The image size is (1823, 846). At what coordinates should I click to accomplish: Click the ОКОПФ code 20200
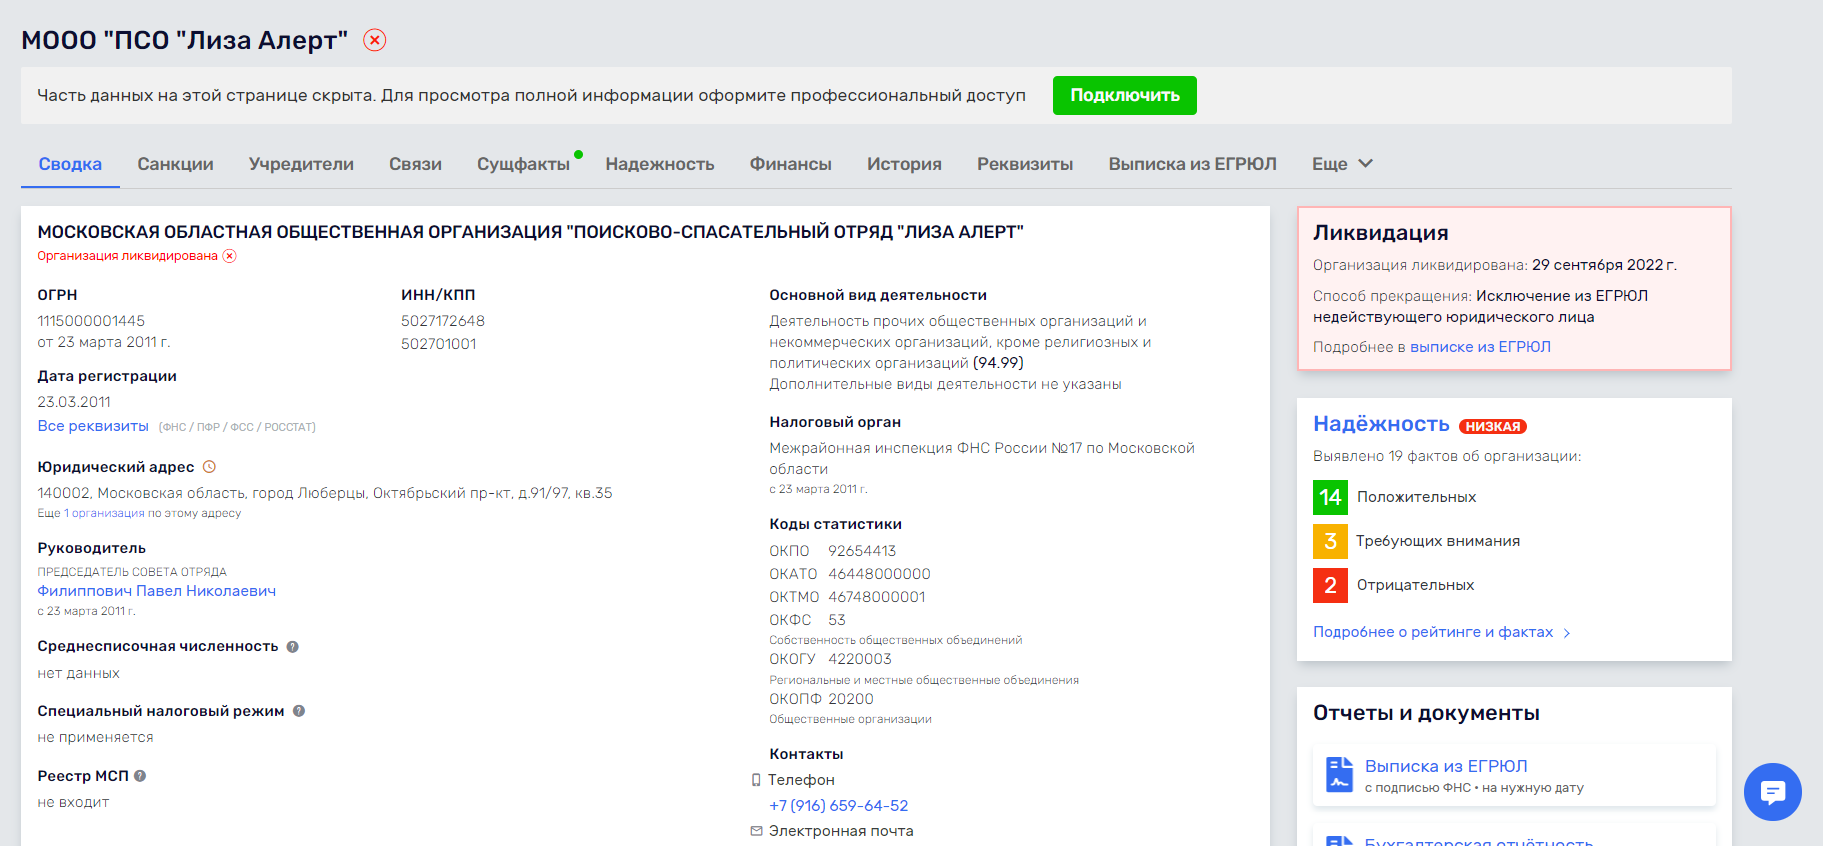tap(851, 699)
